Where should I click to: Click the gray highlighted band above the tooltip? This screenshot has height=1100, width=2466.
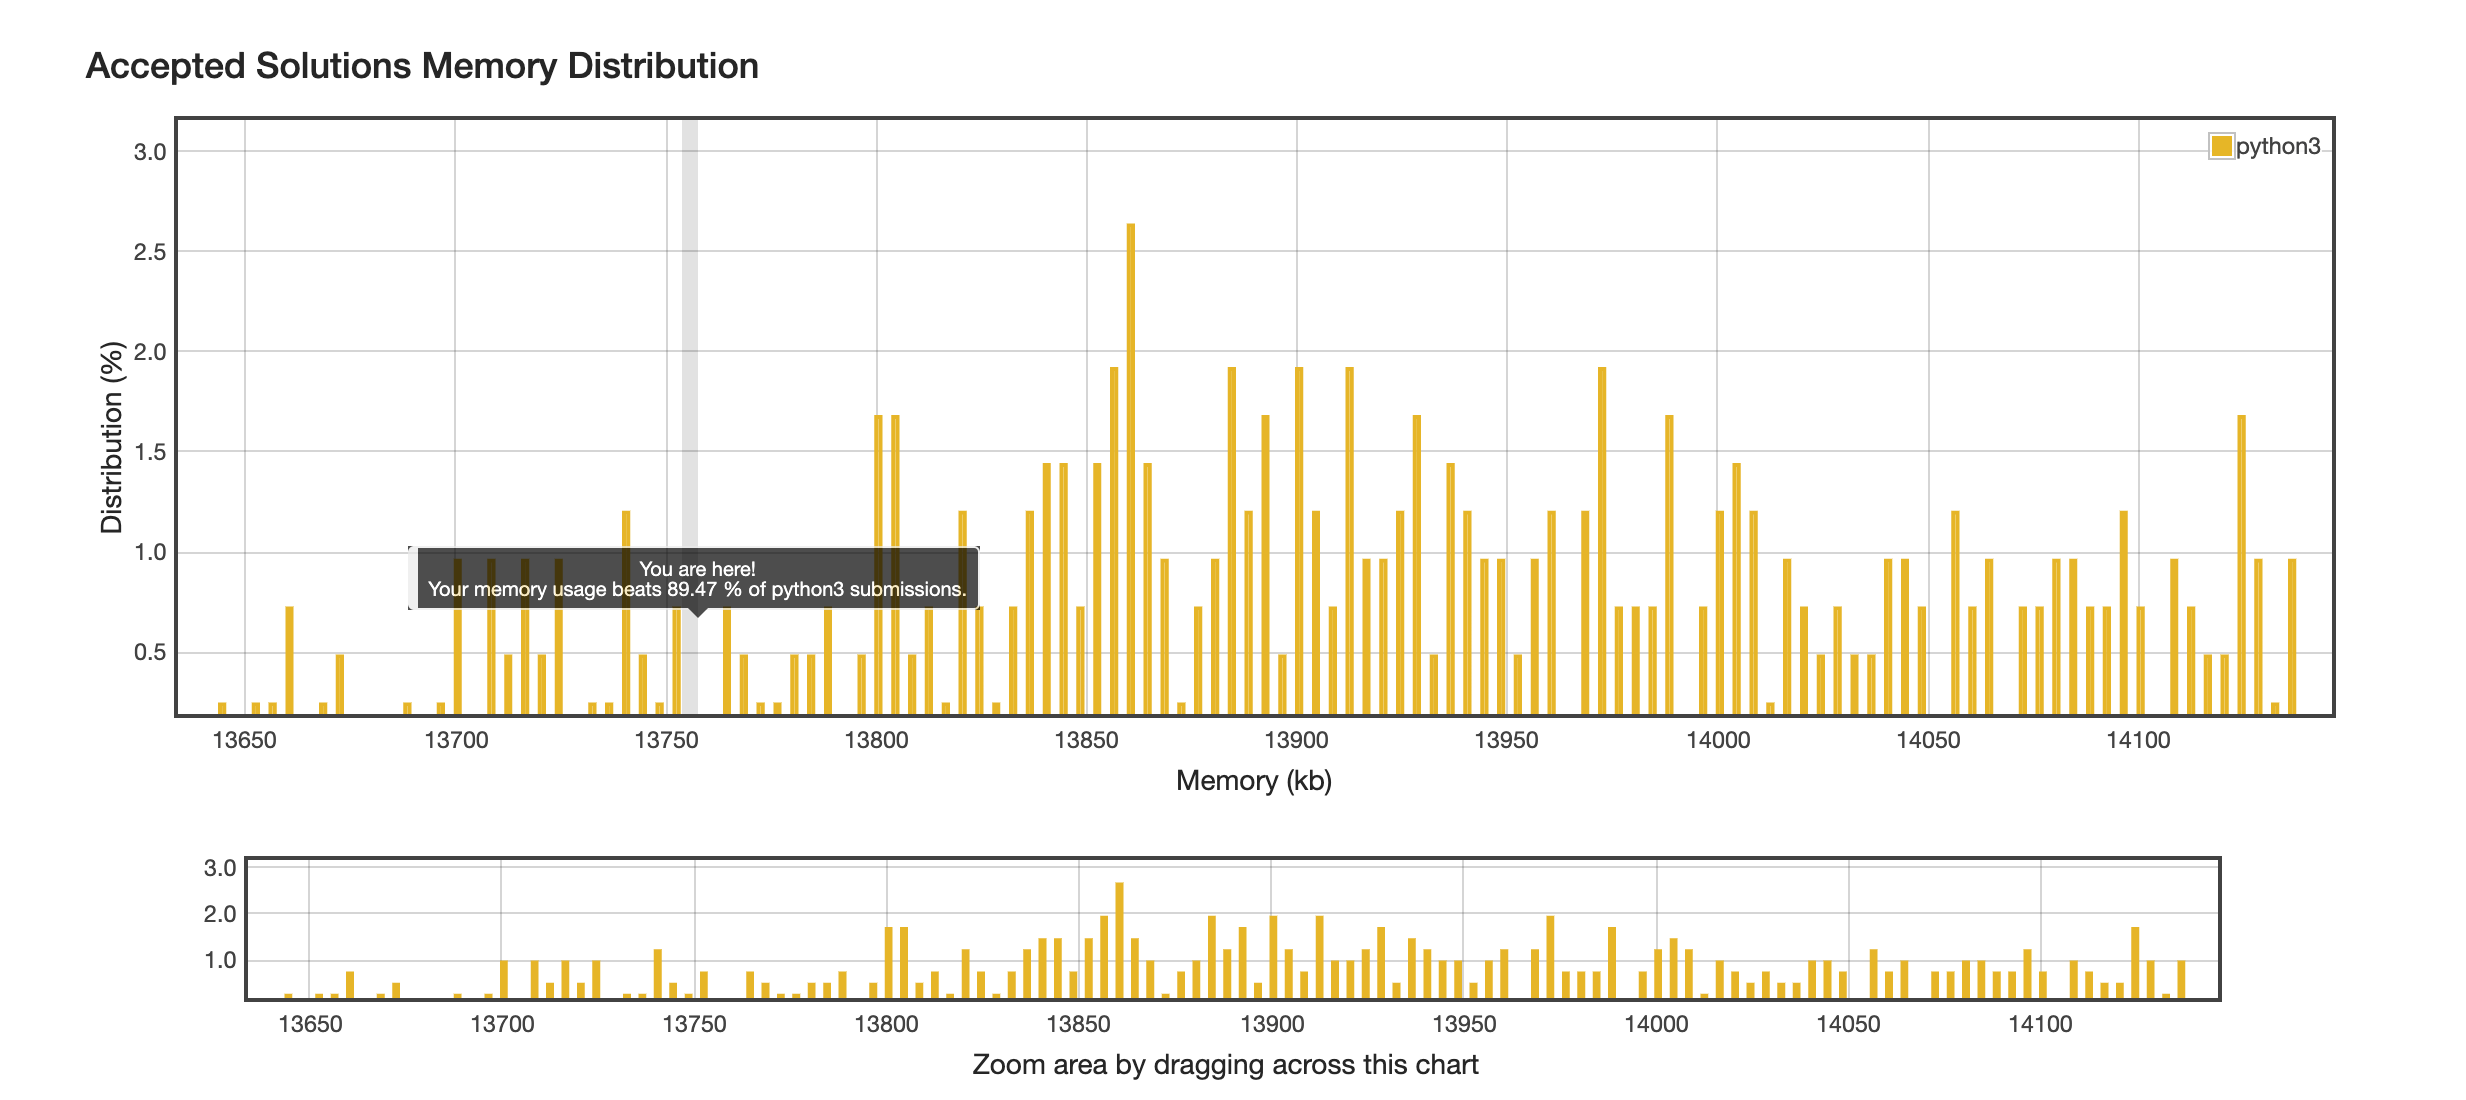690,330
